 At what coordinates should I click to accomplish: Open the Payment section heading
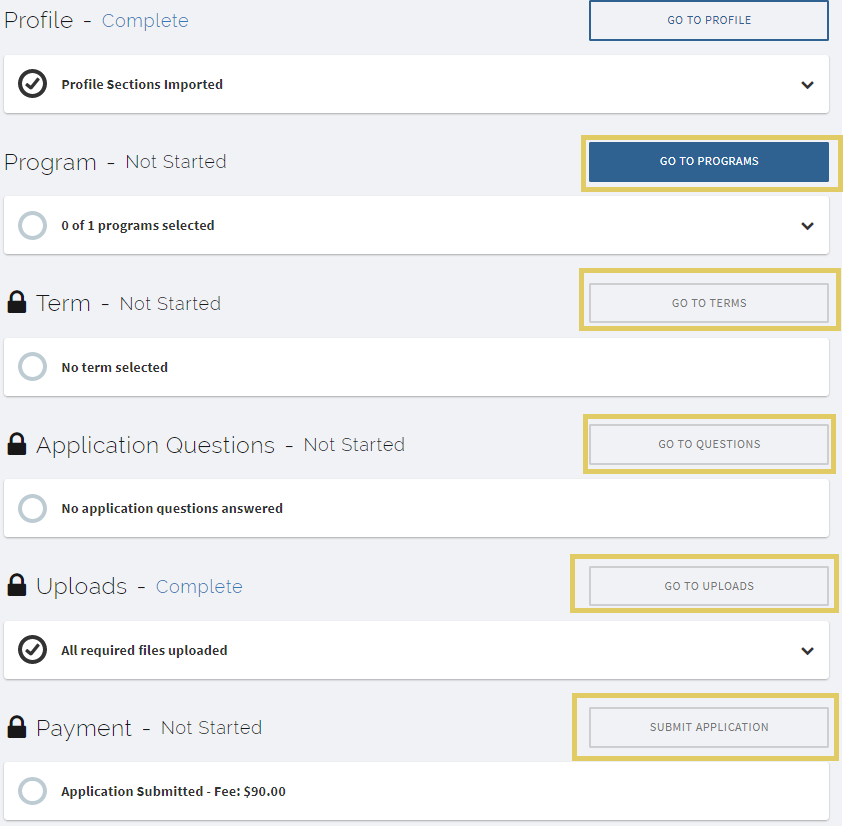point(85,728)
